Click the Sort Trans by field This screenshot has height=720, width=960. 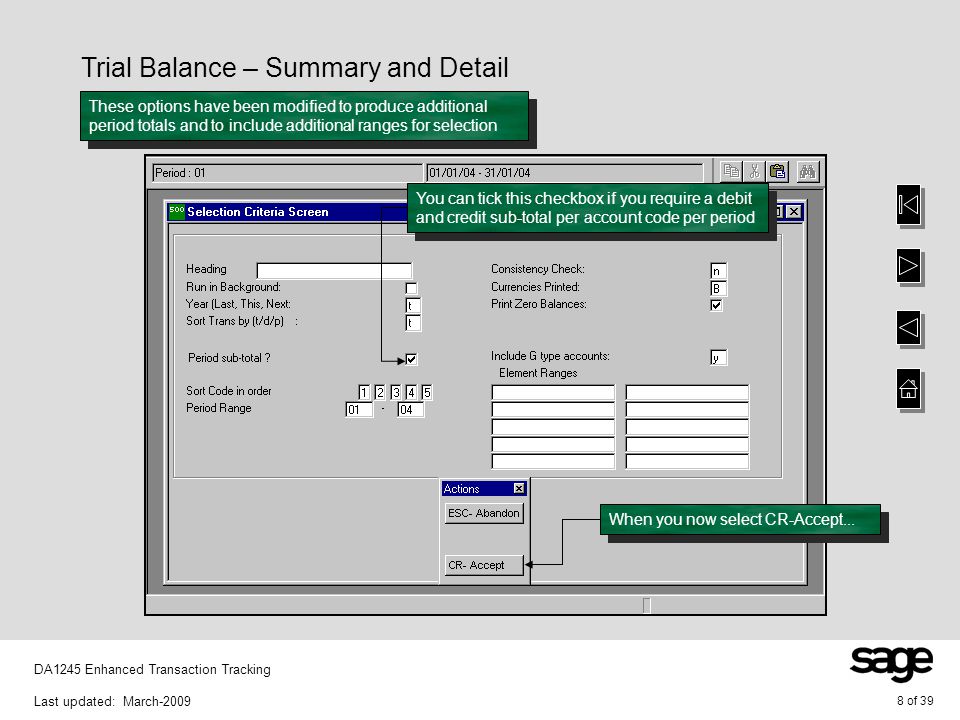[413, 323]
